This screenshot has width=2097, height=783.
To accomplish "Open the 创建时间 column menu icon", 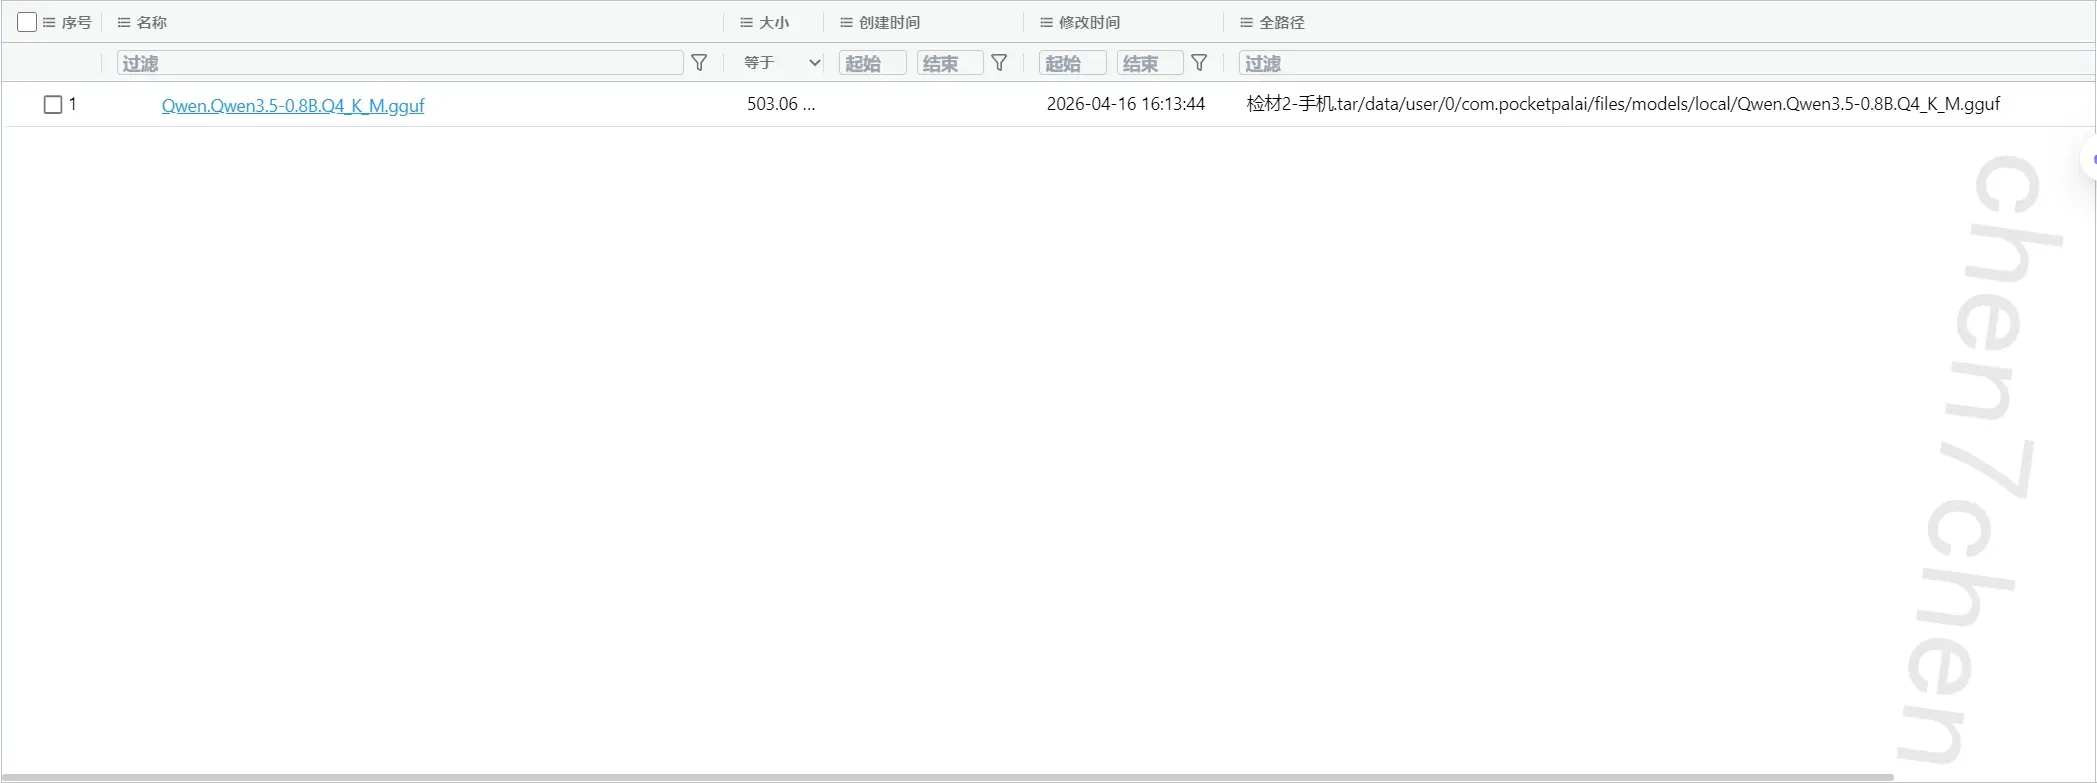I will tap(846, 22).
